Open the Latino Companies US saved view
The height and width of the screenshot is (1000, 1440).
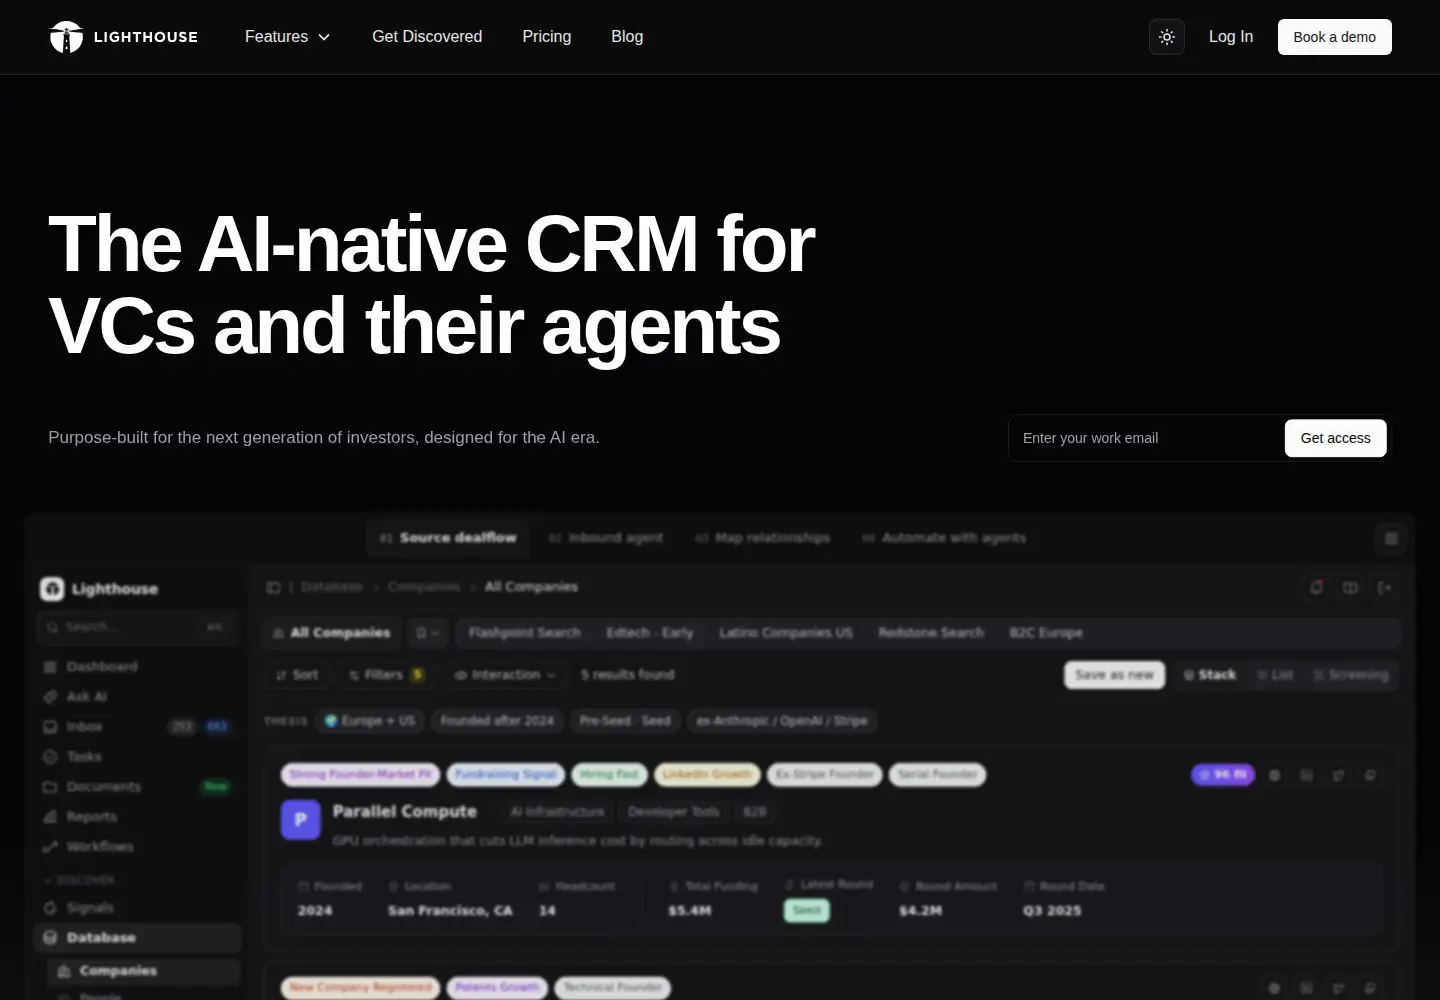[786, 633]
